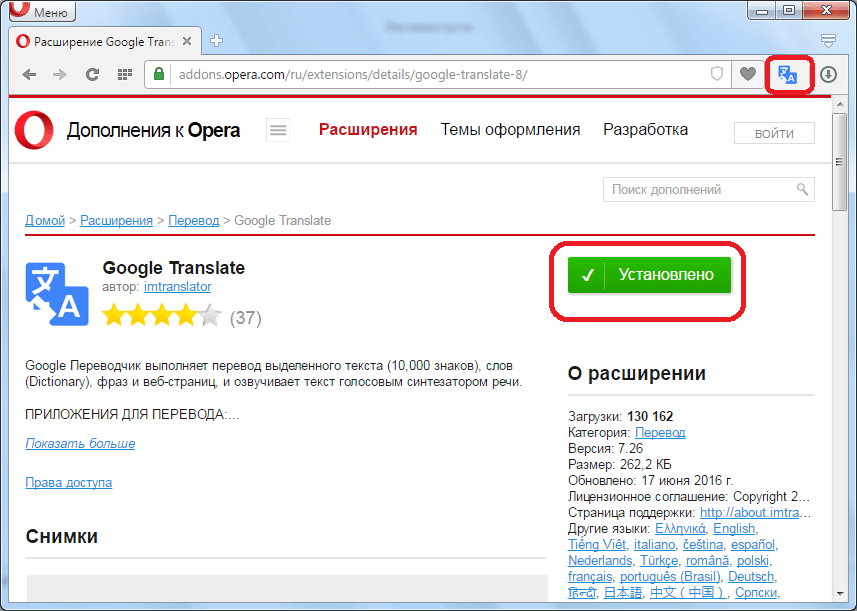Screen dimensions: 857x611
Task: Select the Расширения navigation tab
Action: 368,130
